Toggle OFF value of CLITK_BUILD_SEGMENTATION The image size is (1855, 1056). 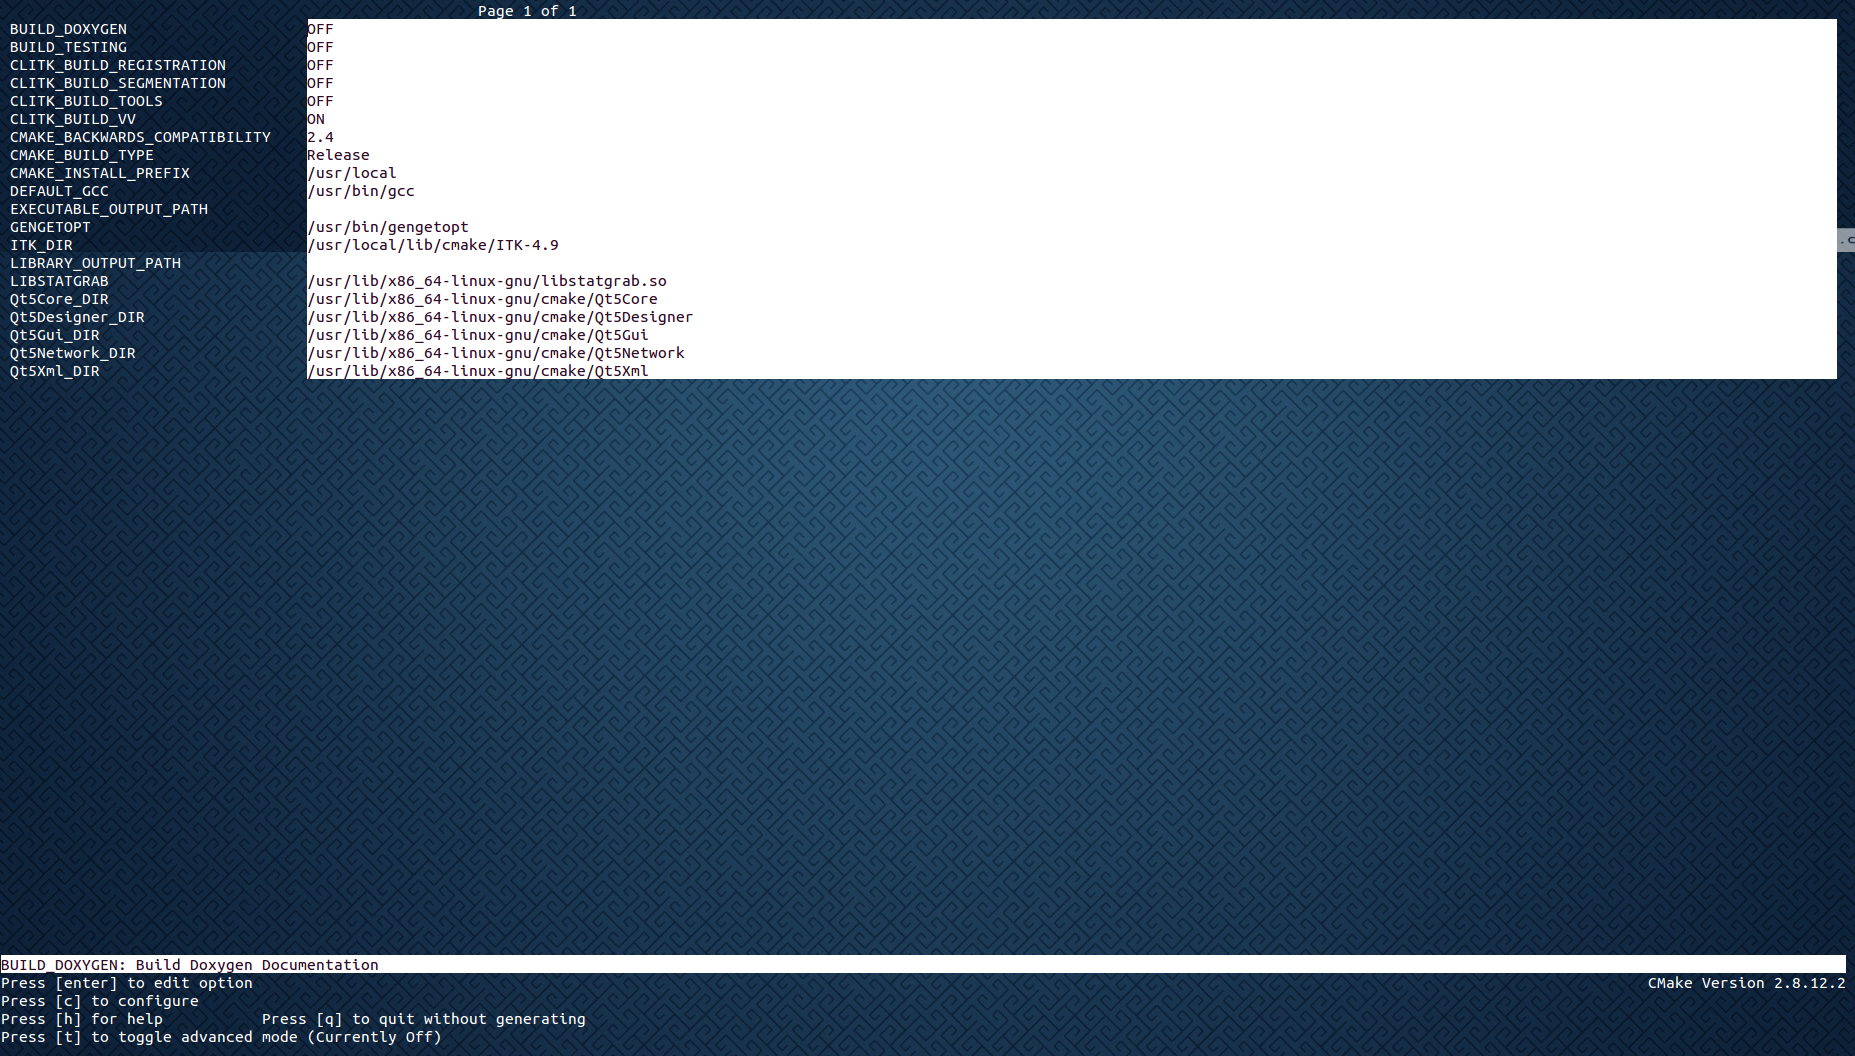pos(320,83)
